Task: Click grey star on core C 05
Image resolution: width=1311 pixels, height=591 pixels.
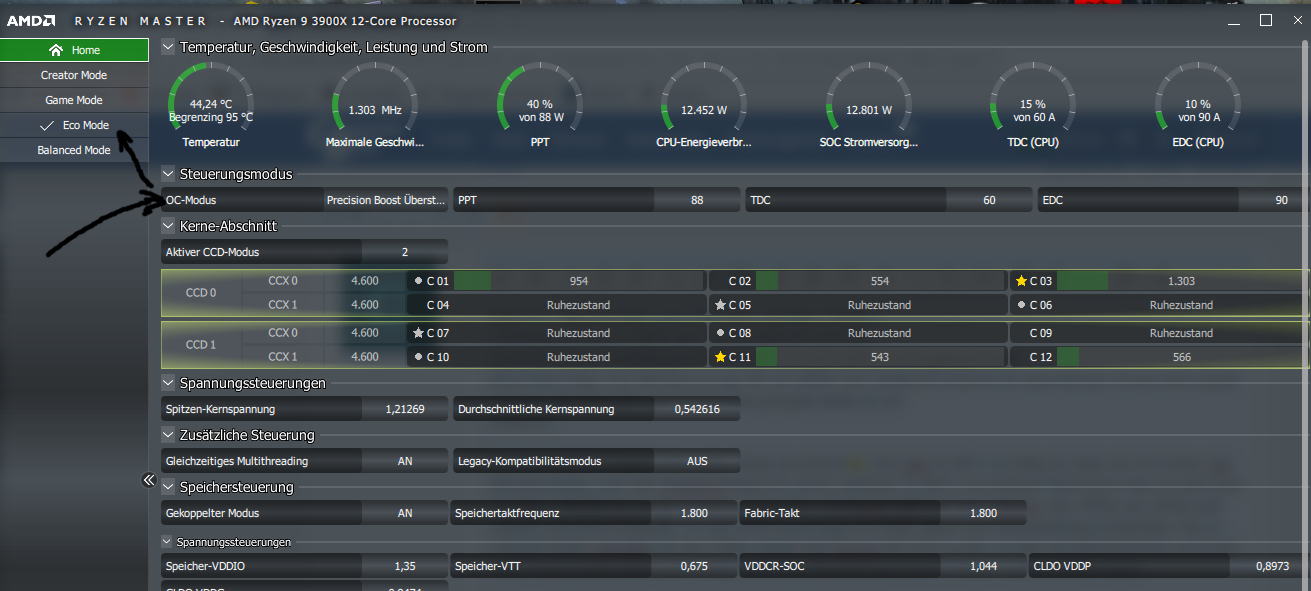Action: coord(719,305)
